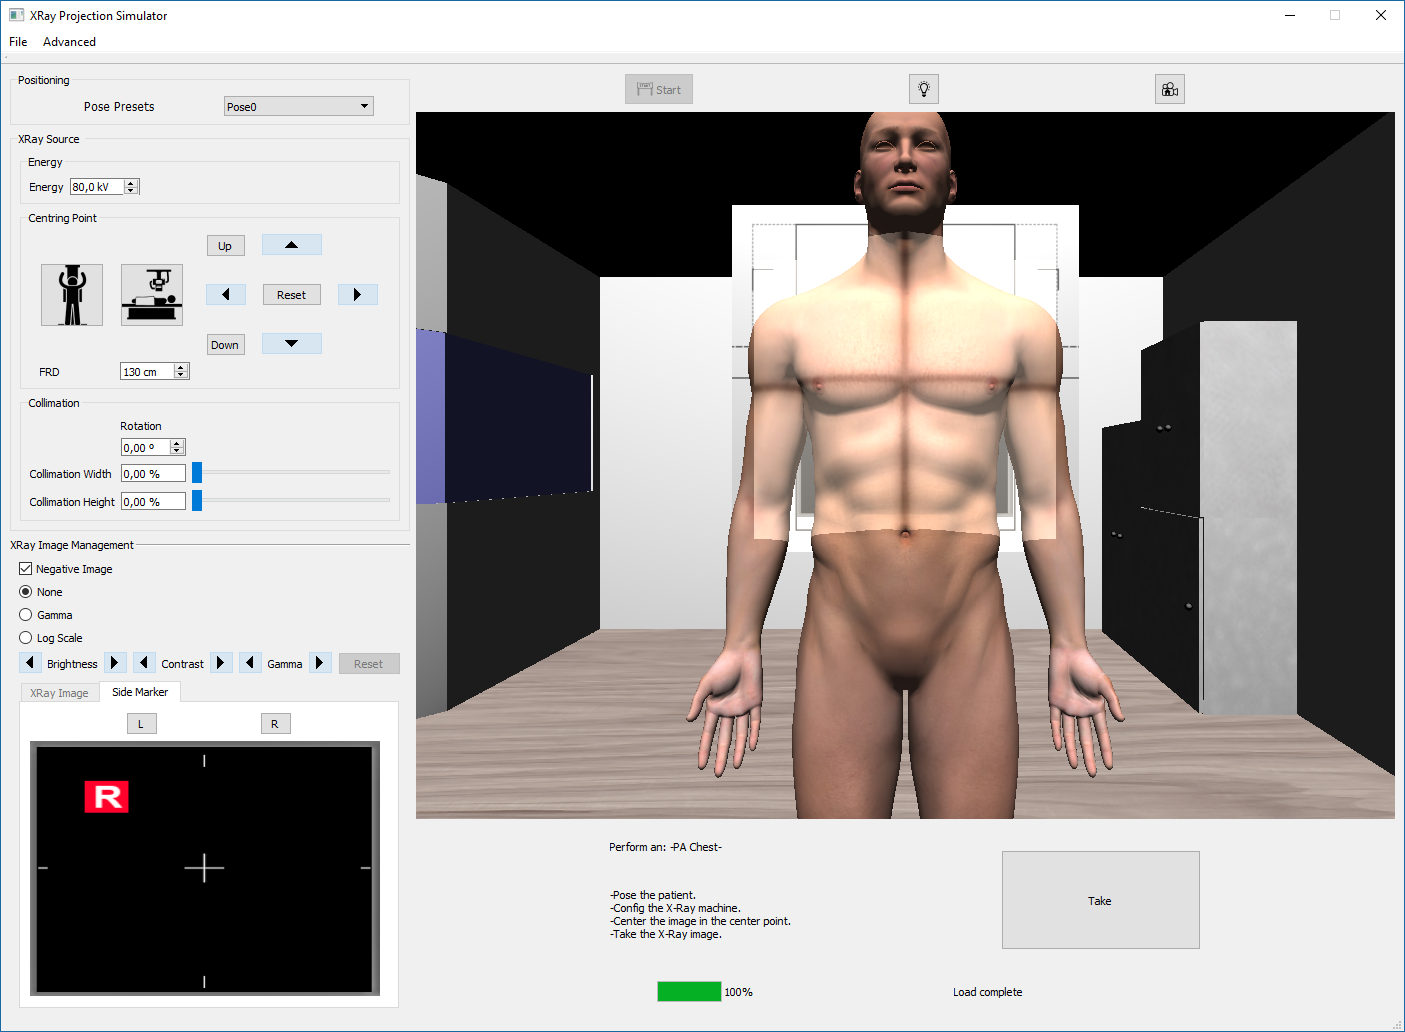The height and width of the screenshot is (1032, 1405).
Task: Uncheck the Negative Image checkbox
Action: coord(26,569)
